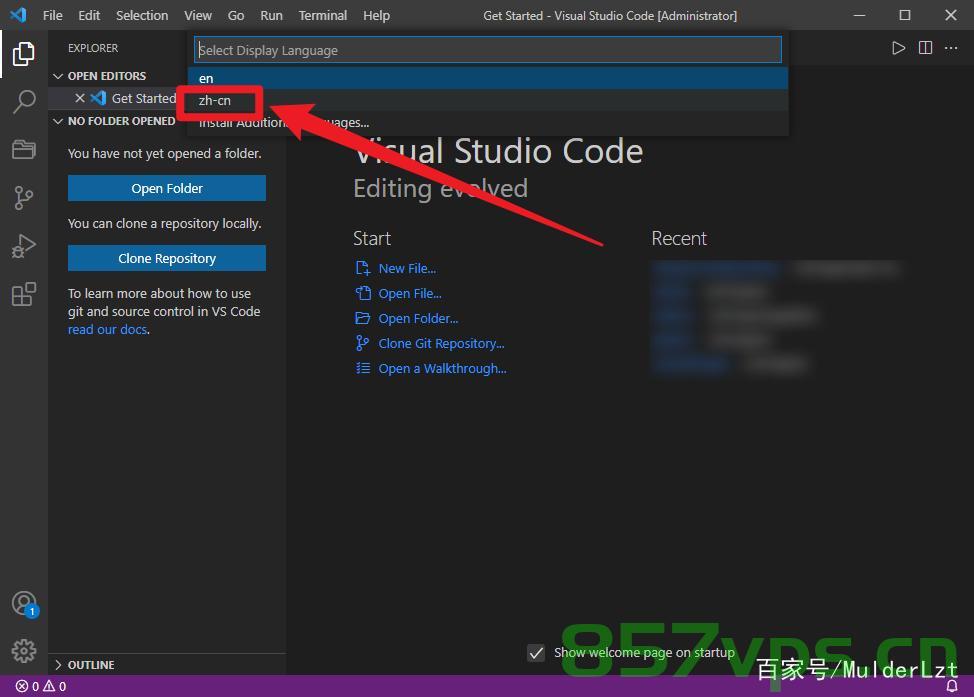Open the folders view icon in activity bar
Image resolution: width=974 pixels, height=697 pixels.
click(24, 149)
